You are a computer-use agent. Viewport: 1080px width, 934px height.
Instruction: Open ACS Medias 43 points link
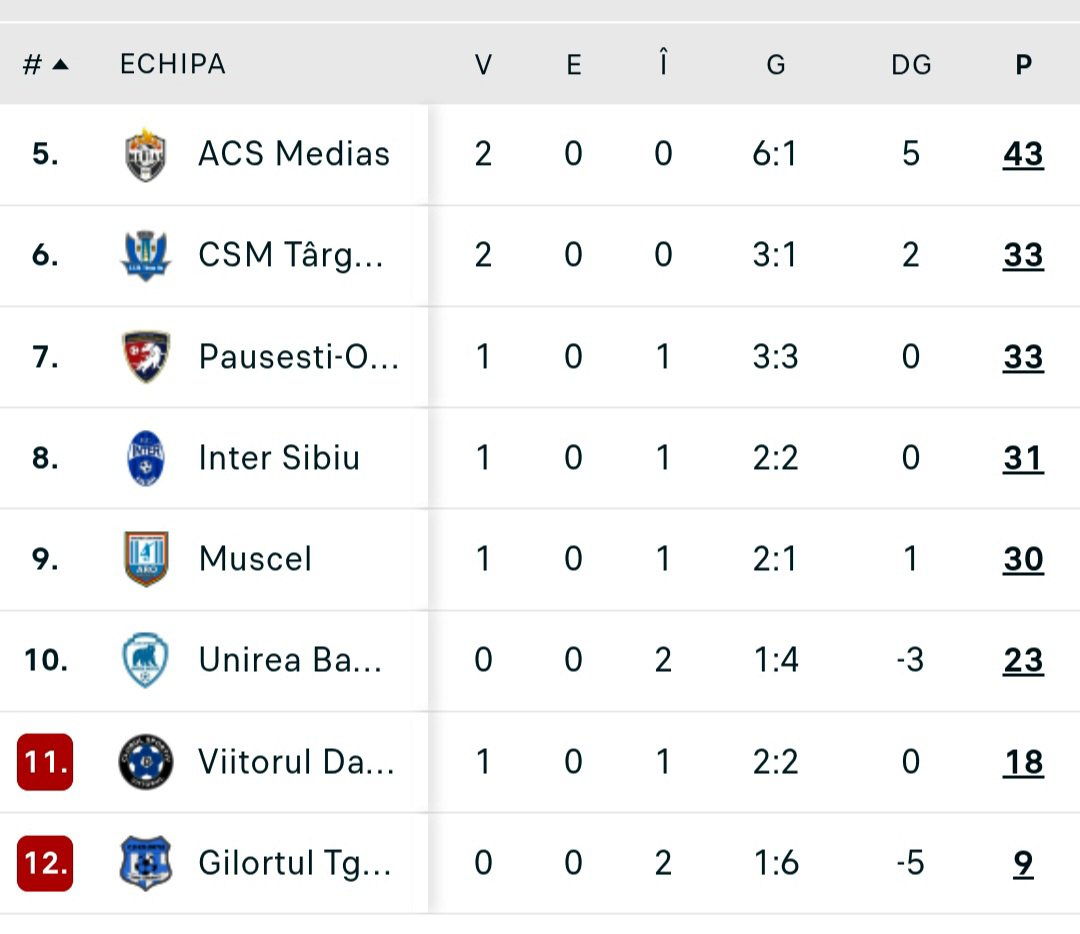click(1023, 155)
